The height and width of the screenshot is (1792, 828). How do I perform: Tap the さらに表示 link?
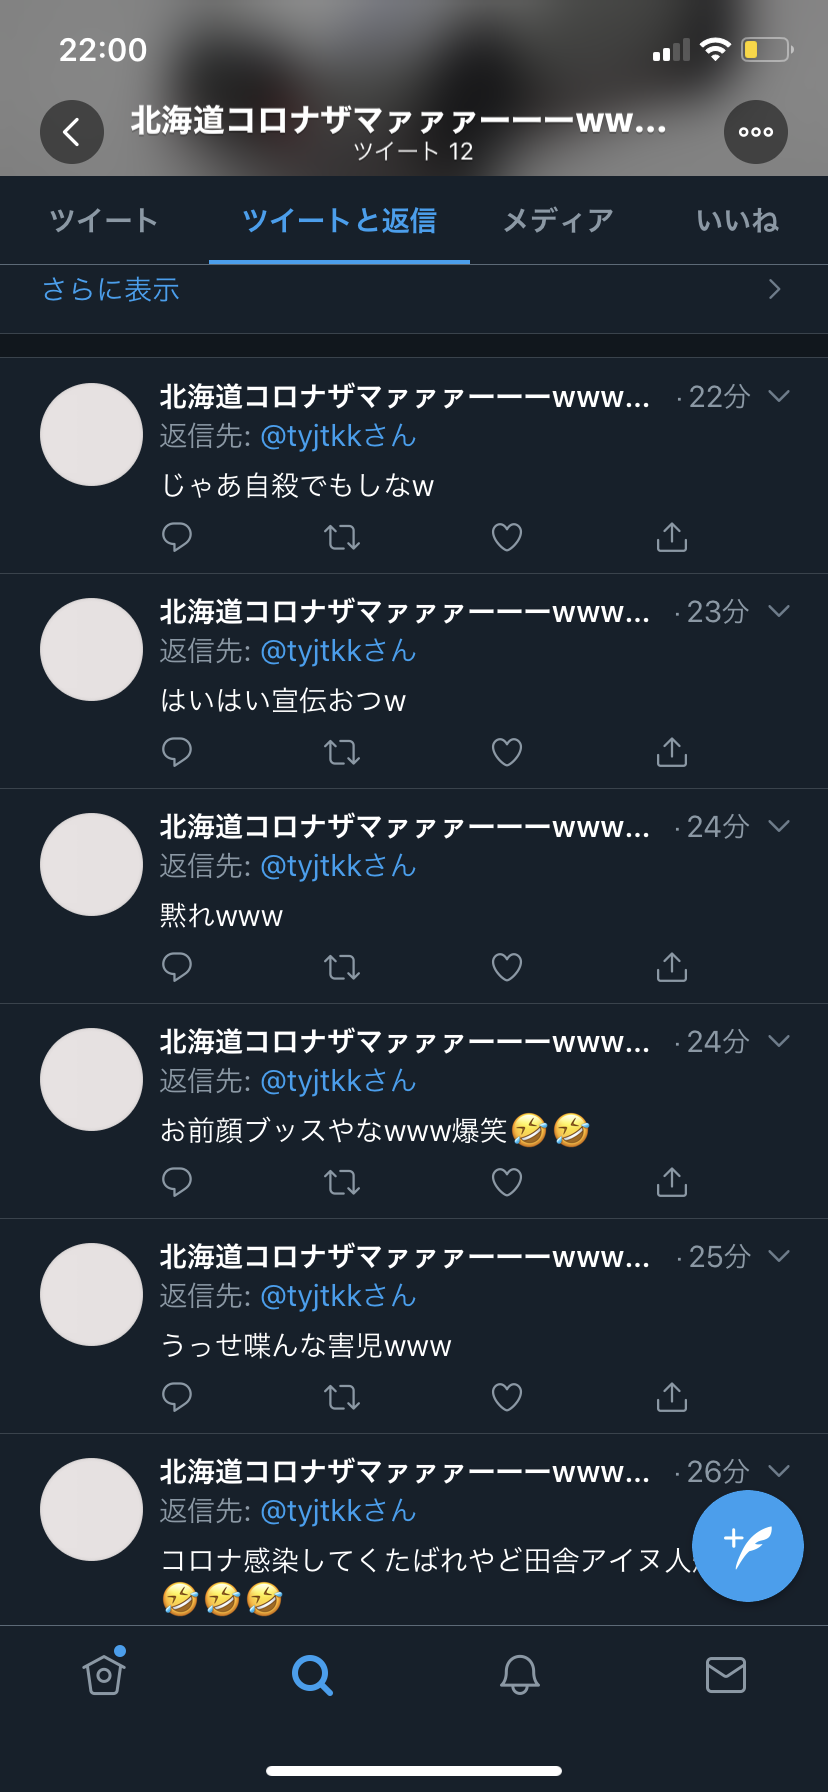tap(111, 289)
